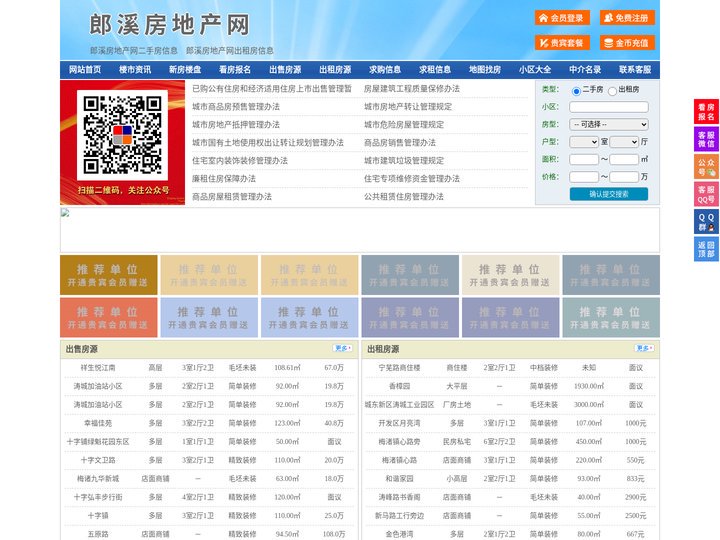This screenshot has width=720, height=540.
Task: Click the 会员登录 button
Action: pos(562,18)
